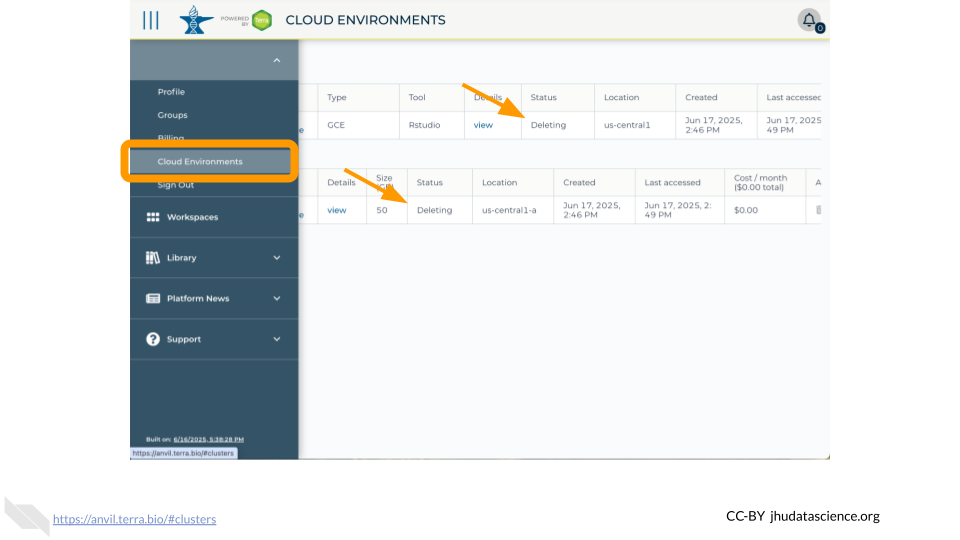Click the $0.00 cost cell
Image resolution: width=960 pixels, height=540 pixels.
click(x=746, y=210)
